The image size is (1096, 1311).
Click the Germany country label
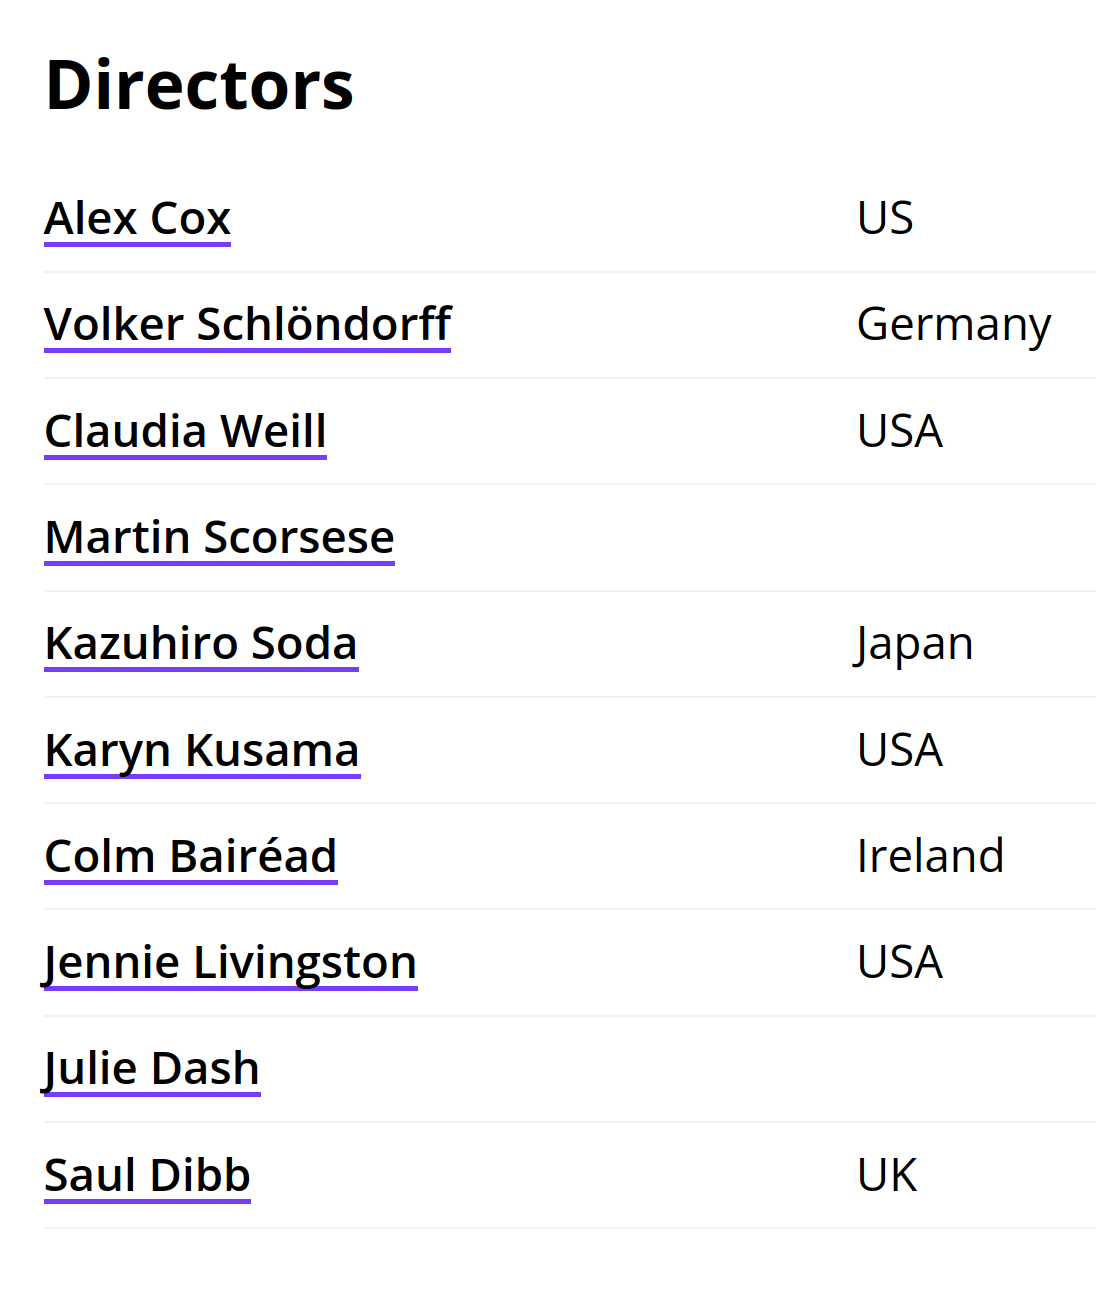point(954,325)
